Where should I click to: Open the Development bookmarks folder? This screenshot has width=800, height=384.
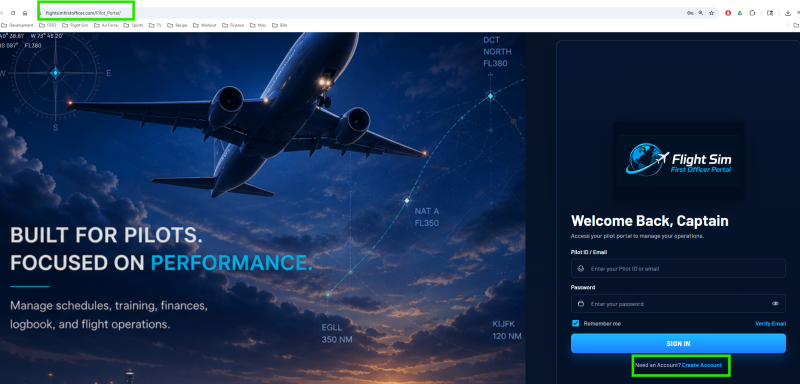(x=18, y=25)
